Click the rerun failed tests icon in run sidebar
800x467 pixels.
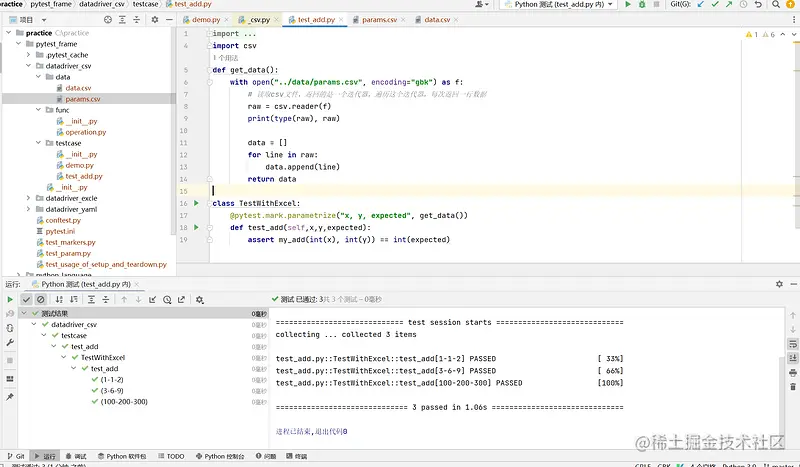[10, 314]
